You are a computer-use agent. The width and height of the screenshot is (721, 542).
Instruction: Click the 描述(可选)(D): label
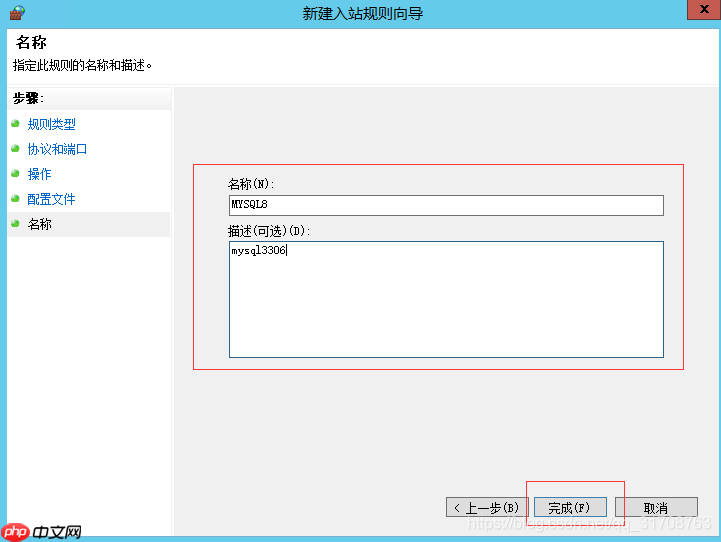coord(269,231)
